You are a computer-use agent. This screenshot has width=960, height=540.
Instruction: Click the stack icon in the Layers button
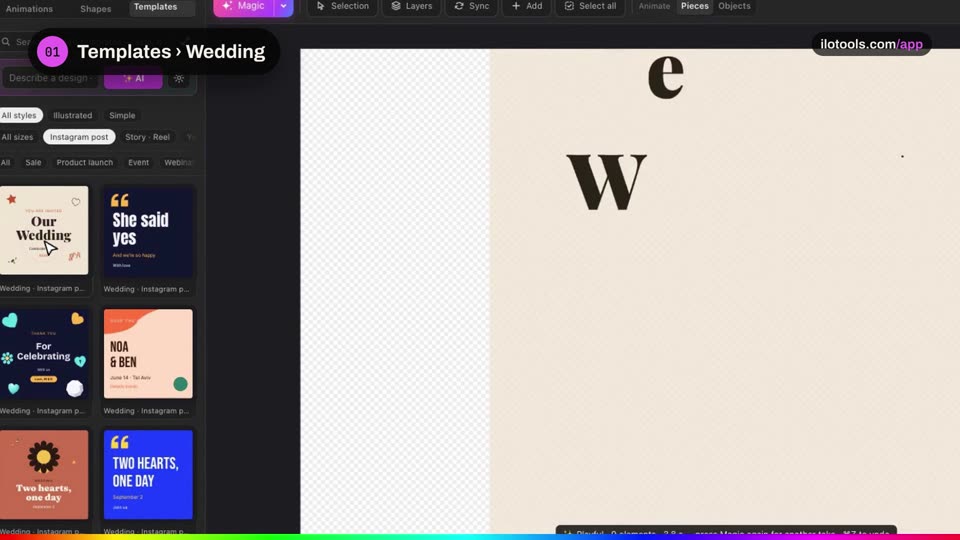[x=396, y=6]
